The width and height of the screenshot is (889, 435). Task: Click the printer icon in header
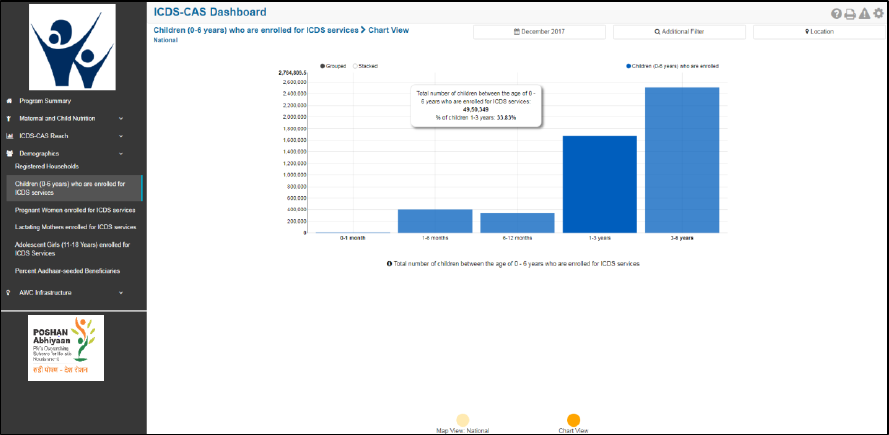[x=850, y=14]
